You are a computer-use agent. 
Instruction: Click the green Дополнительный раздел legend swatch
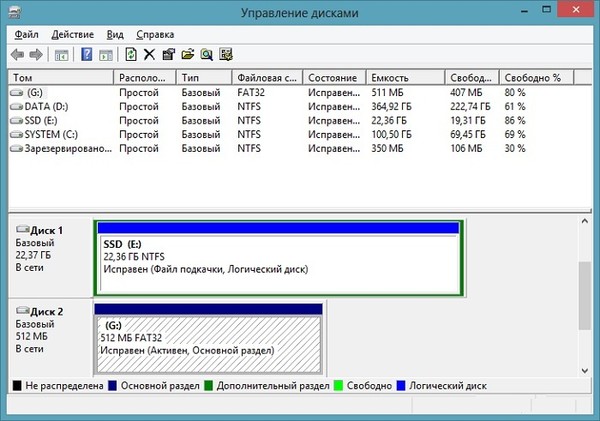tap(209, 386)
